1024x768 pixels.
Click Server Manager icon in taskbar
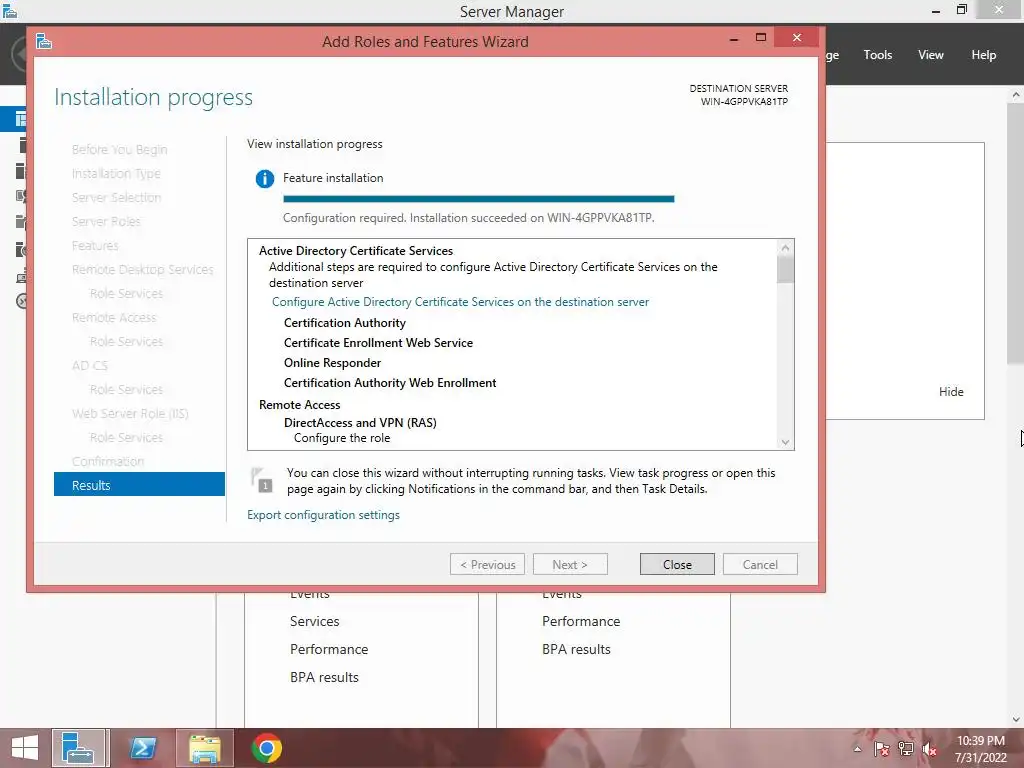tap(78, 748)
